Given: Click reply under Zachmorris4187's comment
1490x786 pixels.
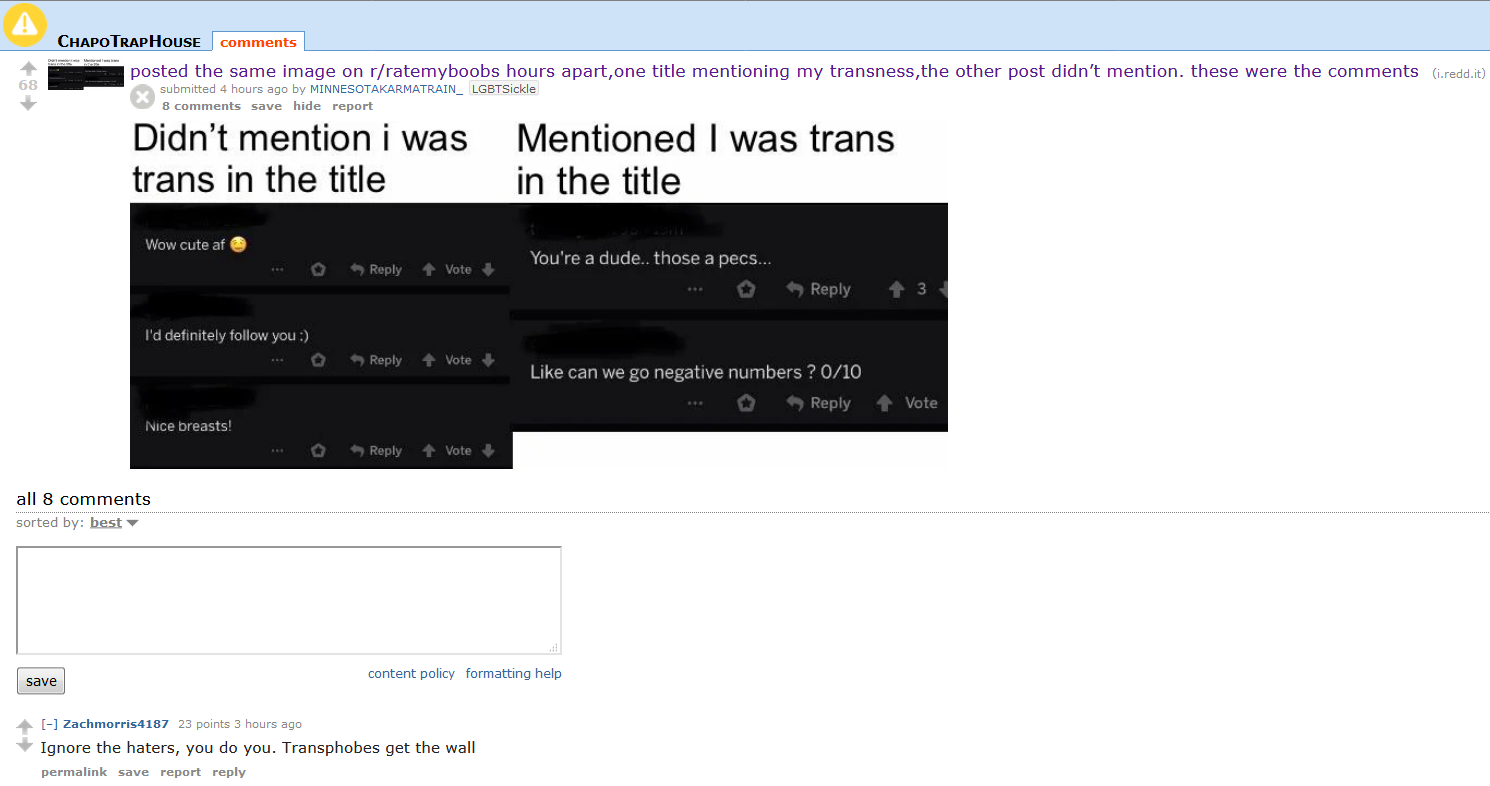Looking at the screenshot, I should point(229,772).
